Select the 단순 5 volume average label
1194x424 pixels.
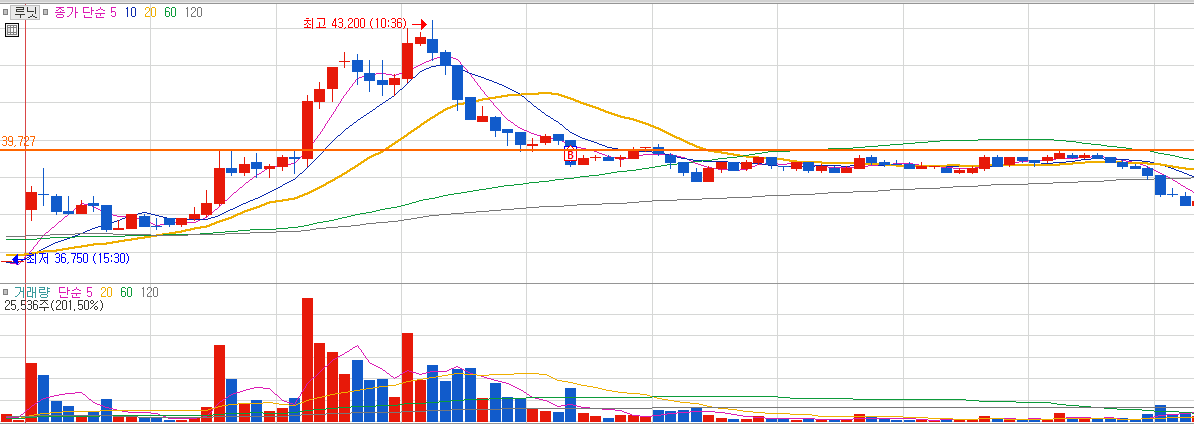(75, 292)
